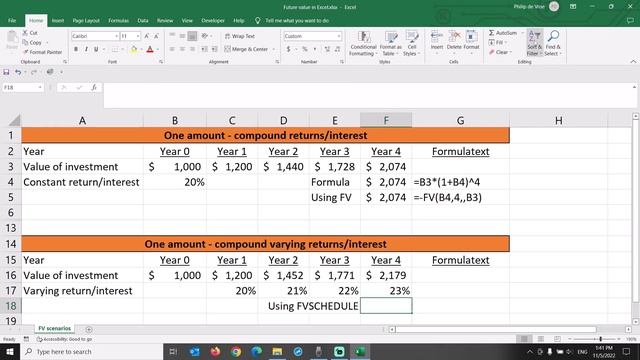Open the File tab
Screen dimensions: 640x360
click(x=12, y=20)
